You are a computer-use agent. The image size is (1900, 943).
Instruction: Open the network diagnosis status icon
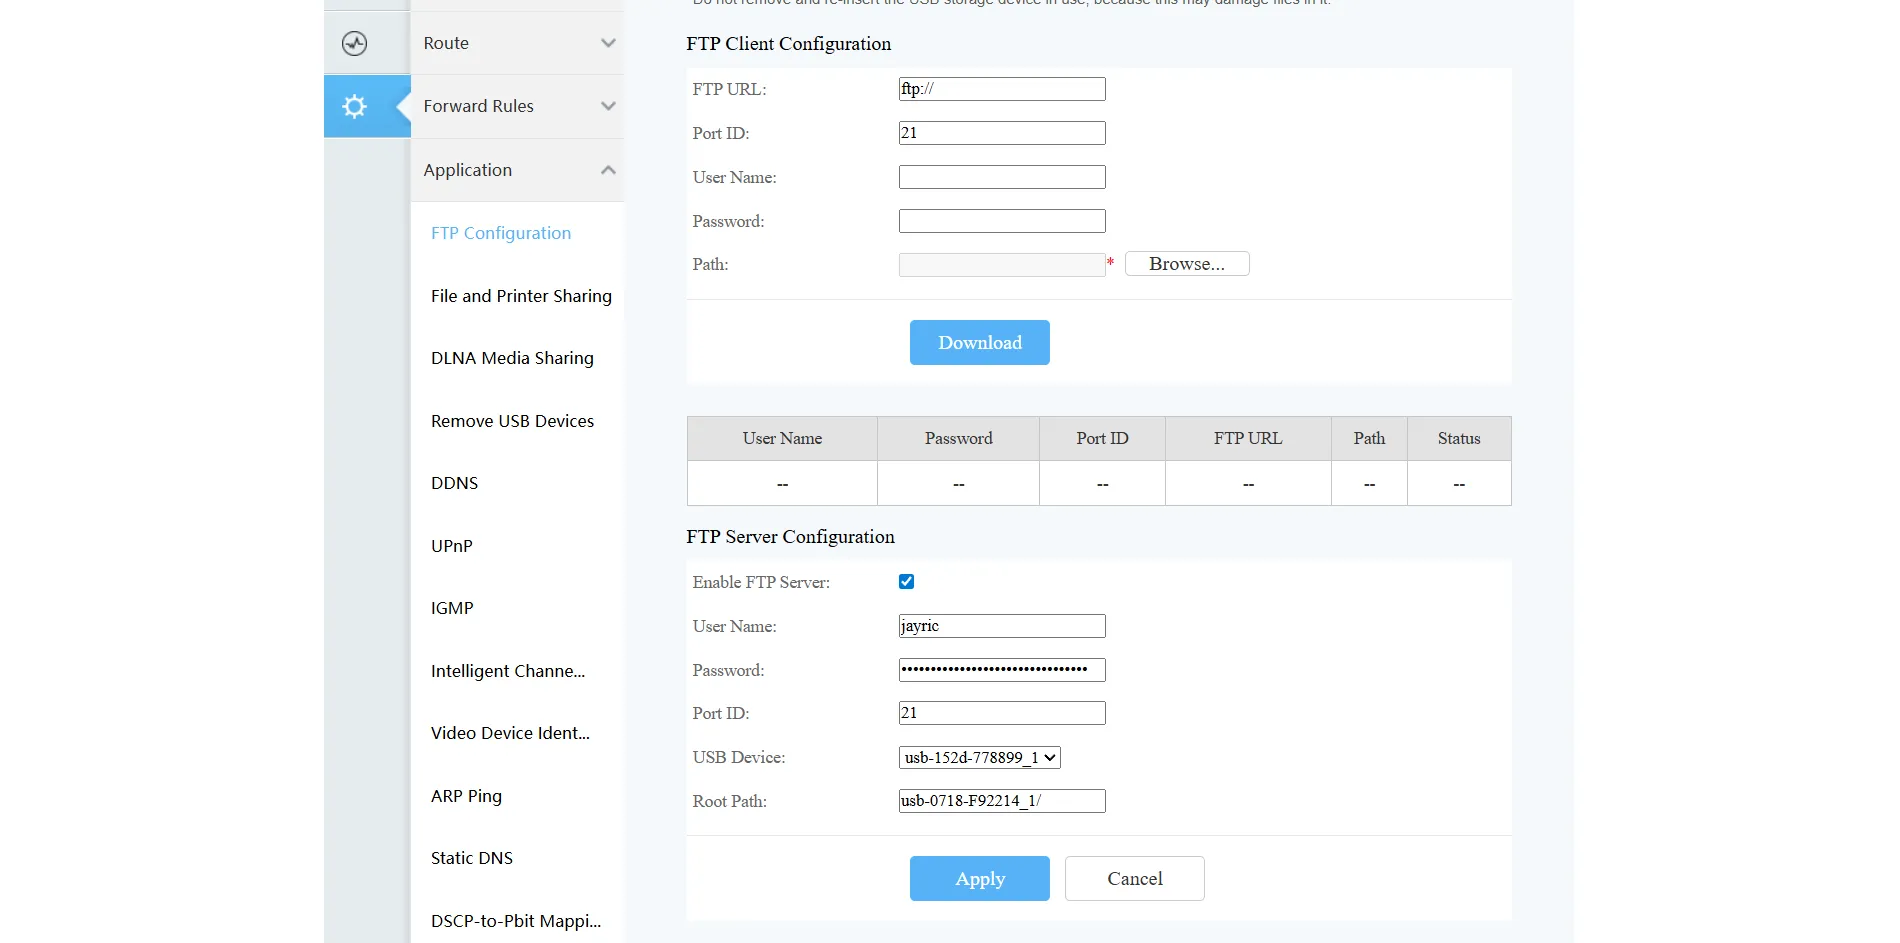[355, 43]
